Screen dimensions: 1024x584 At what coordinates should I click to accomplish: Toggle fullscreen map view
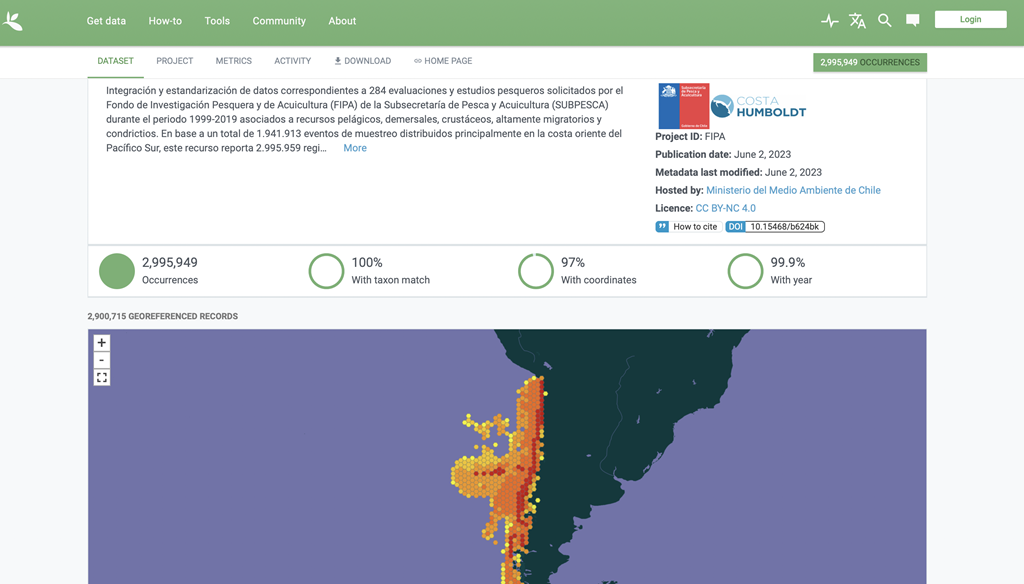click(x=102, y=378)
